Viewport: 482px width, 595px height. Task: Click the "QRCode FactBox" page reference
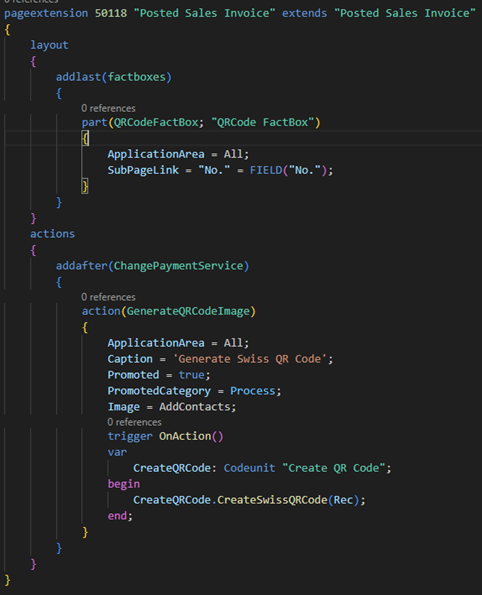[x=263, y=122]
